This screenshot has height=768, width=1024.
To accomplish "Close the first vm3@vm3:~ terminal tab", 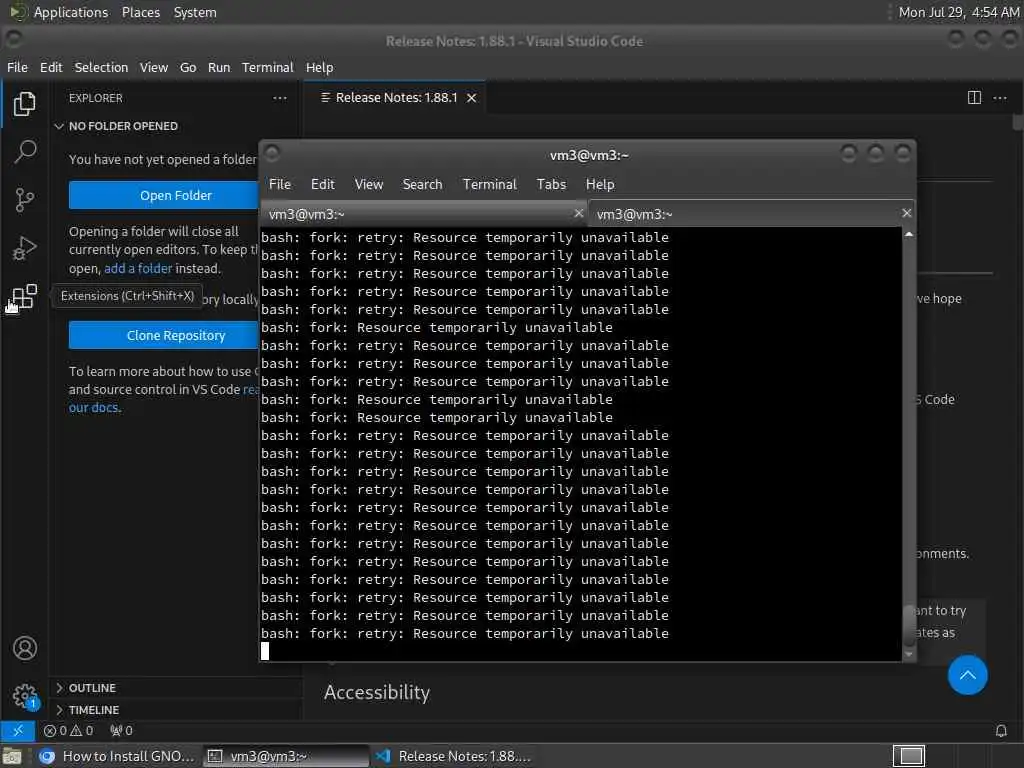I will pos(578,213).
